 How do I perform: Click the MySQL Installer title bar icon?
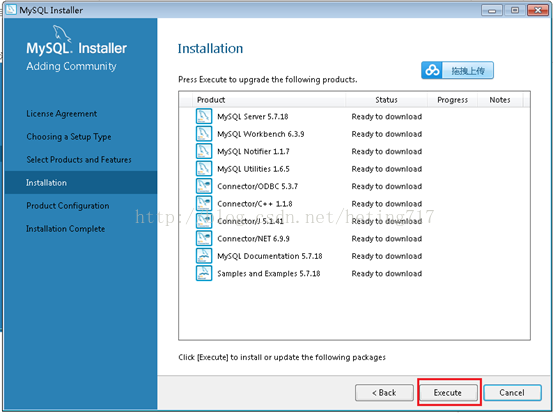point(11,10)
